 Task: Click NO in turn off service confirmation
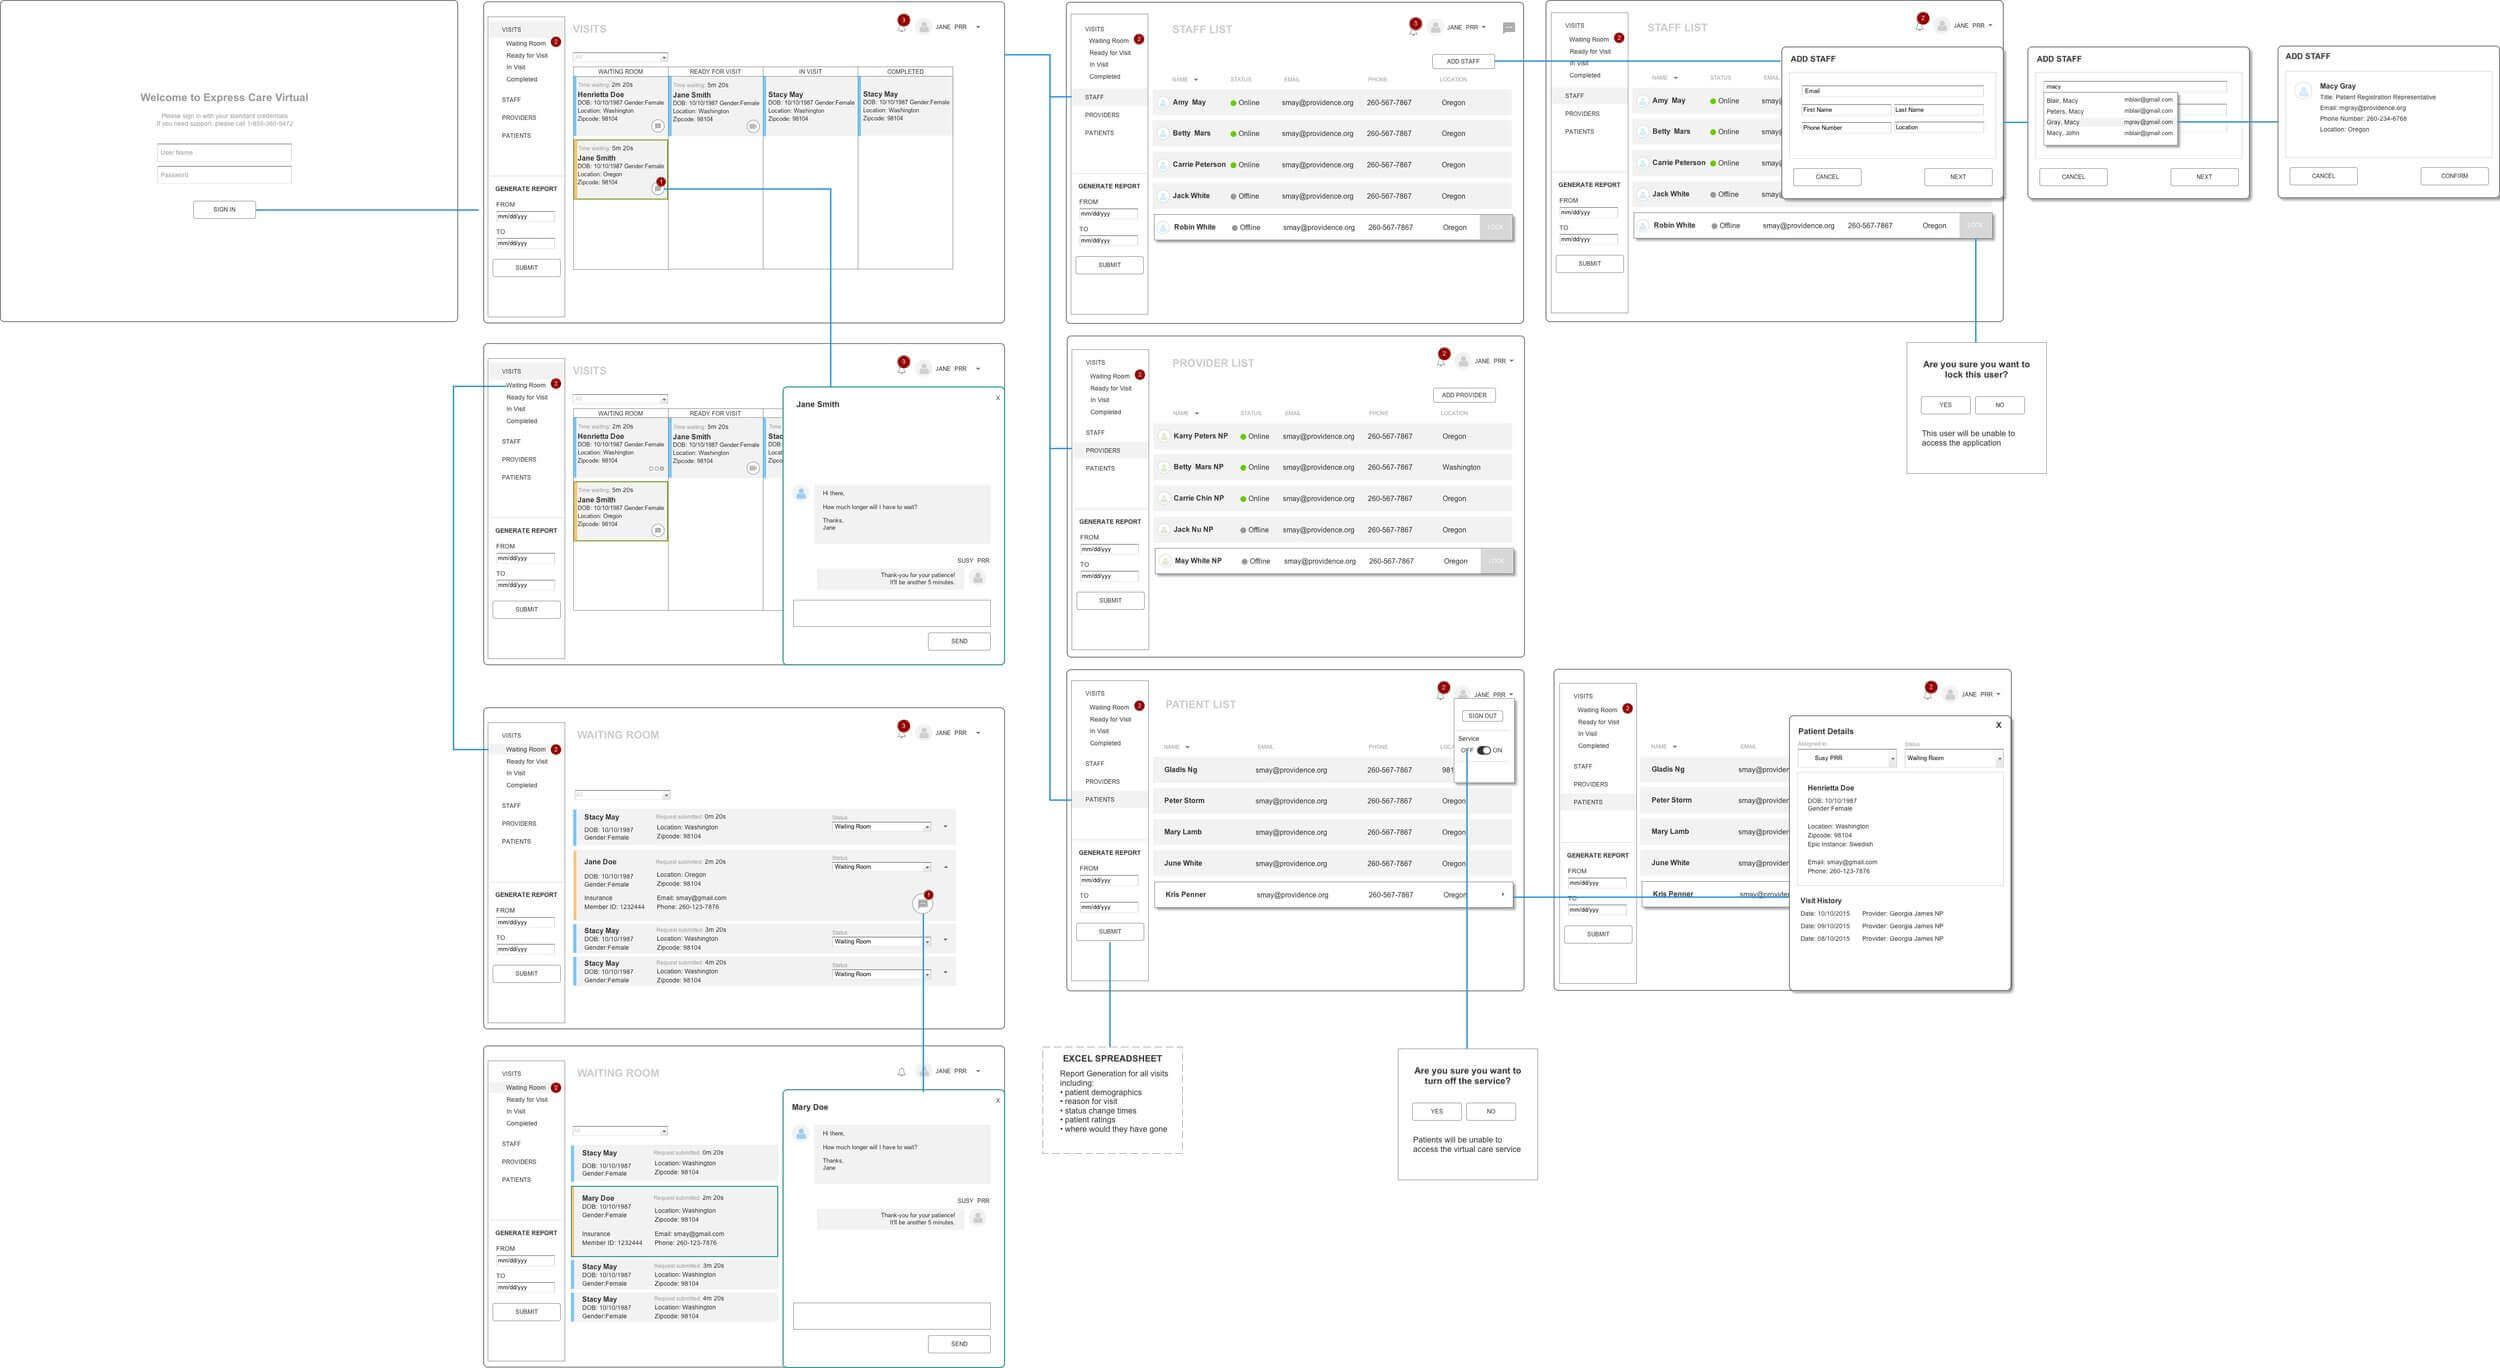coord(1490,1111)
